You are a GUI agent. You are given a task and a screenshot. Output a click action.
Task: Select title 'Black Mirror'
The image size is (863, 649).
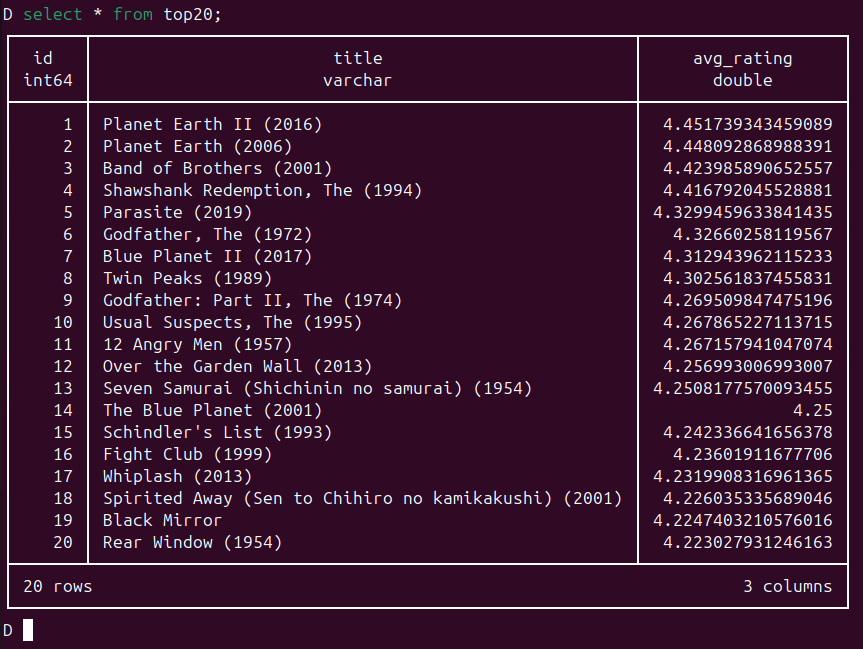[x=162, y=521]
